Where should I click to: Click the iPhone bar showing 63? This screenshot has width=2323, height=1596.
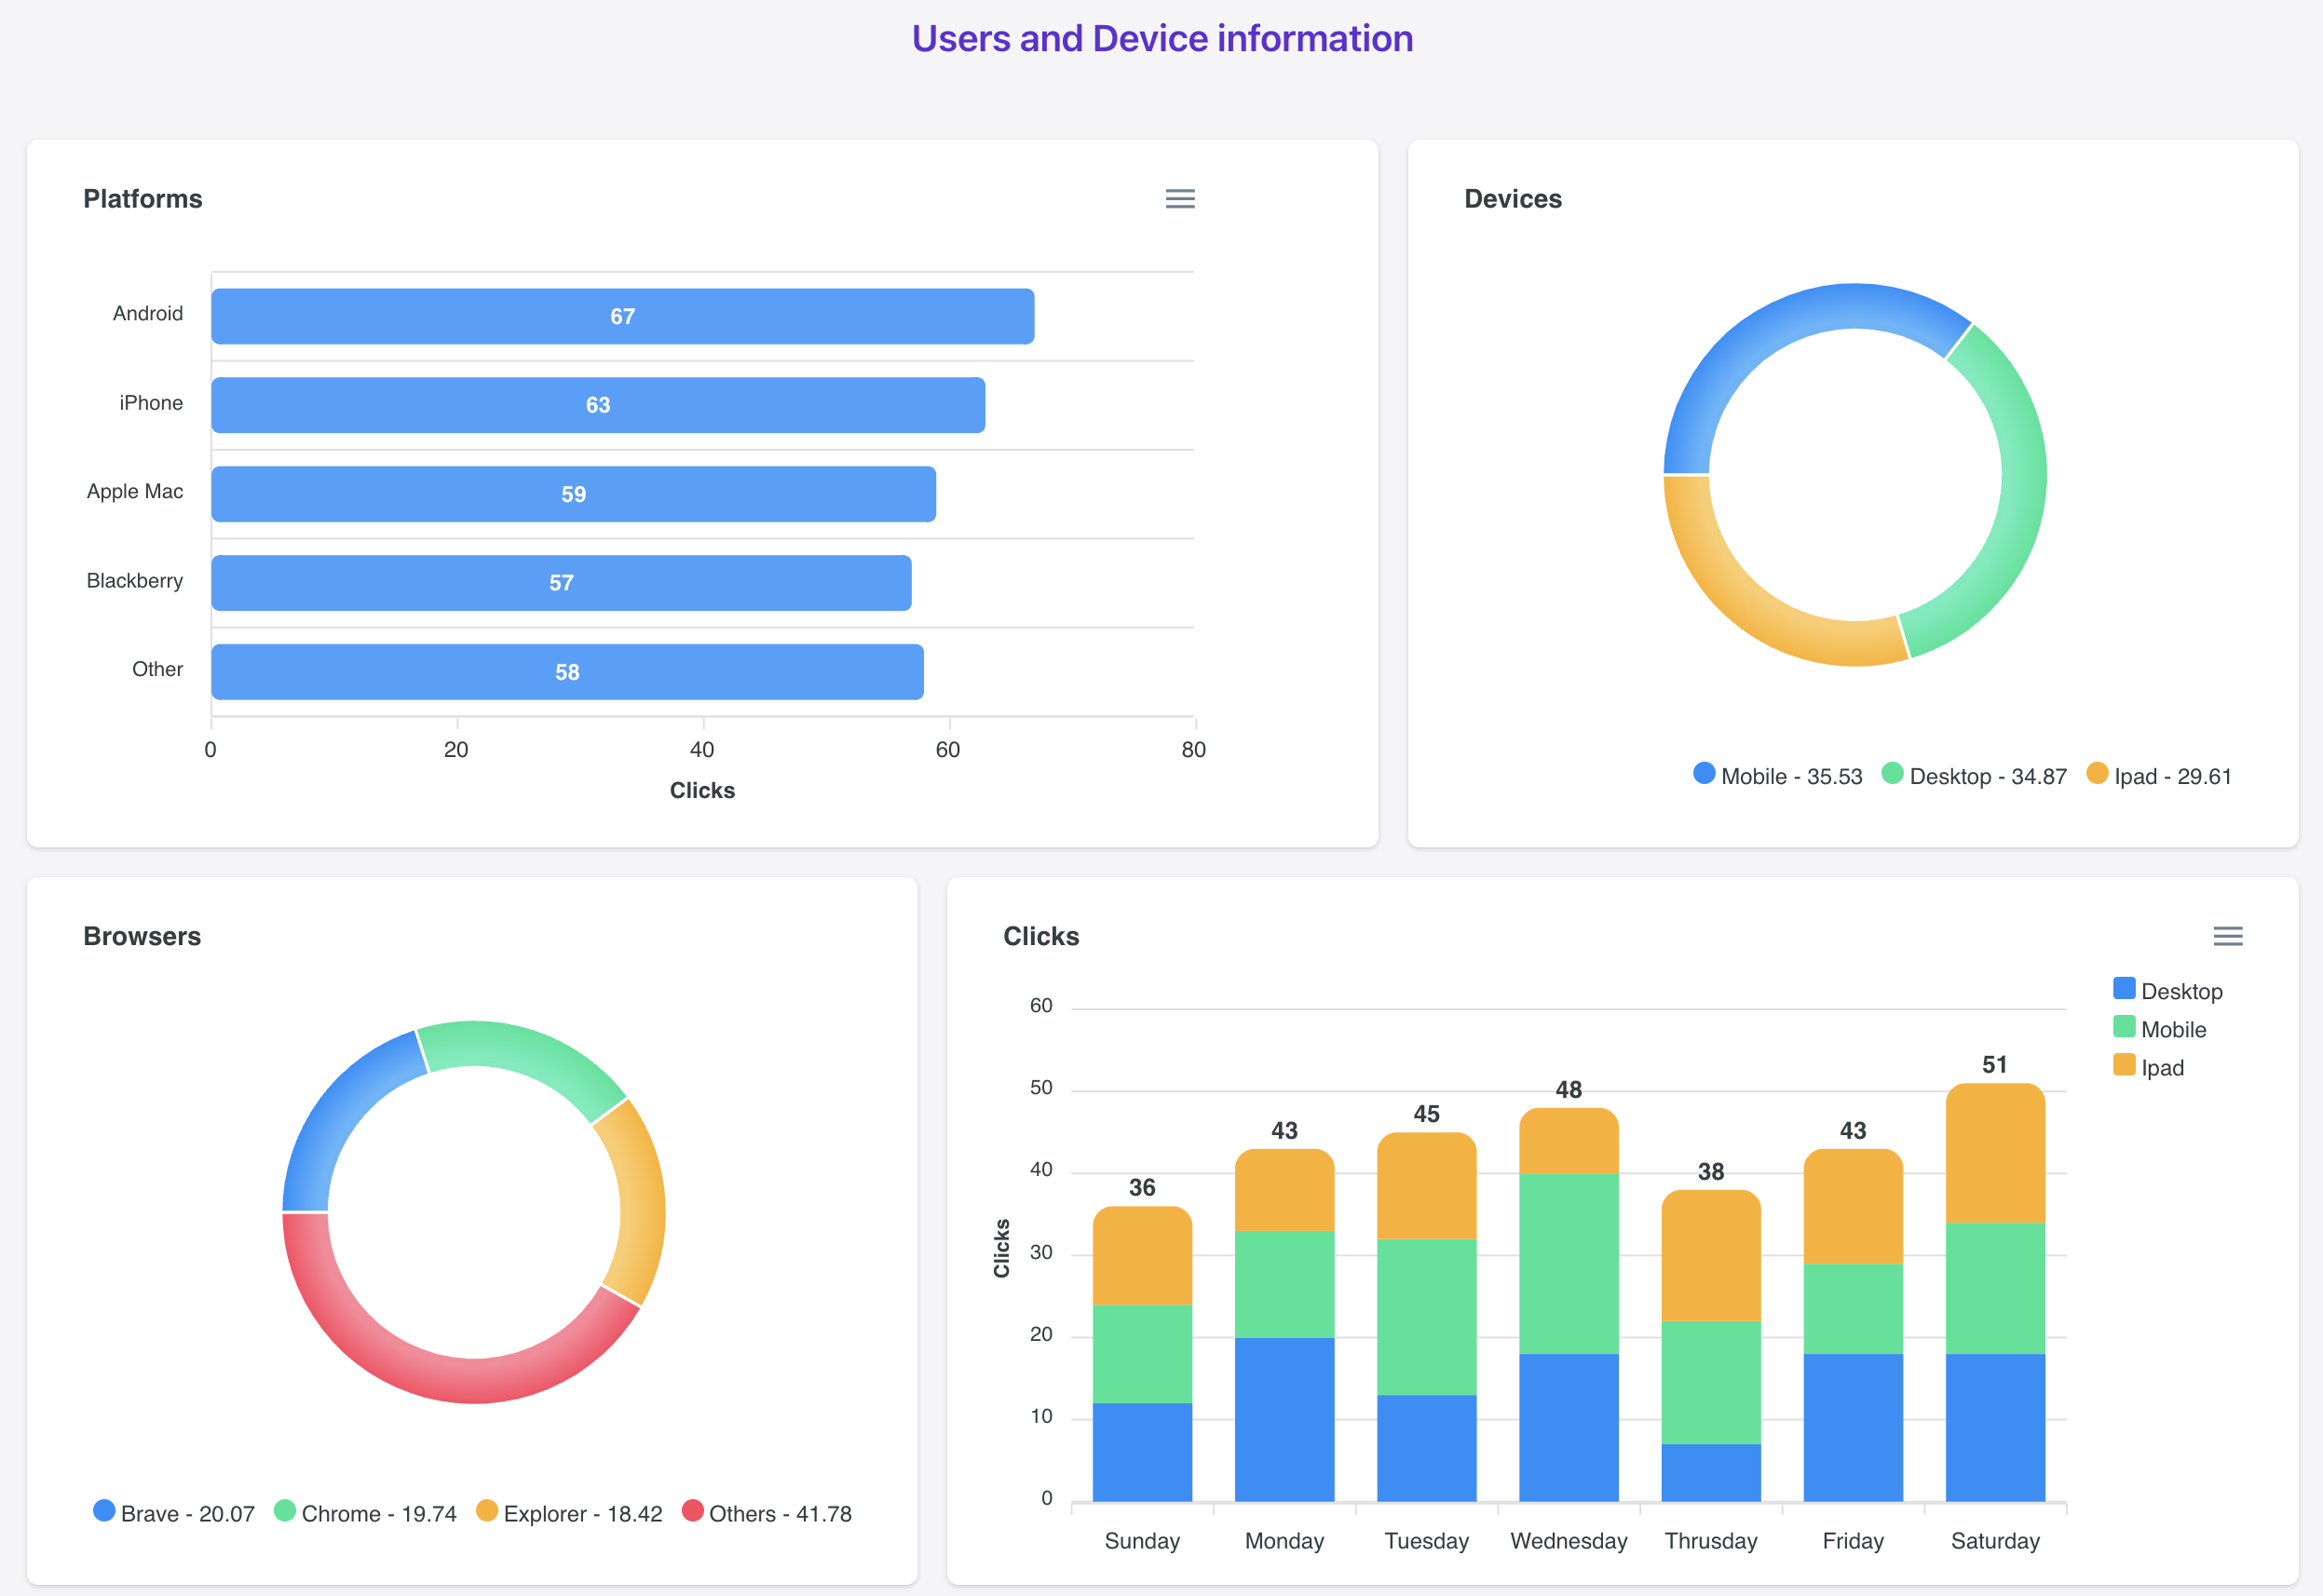point(597,405)
